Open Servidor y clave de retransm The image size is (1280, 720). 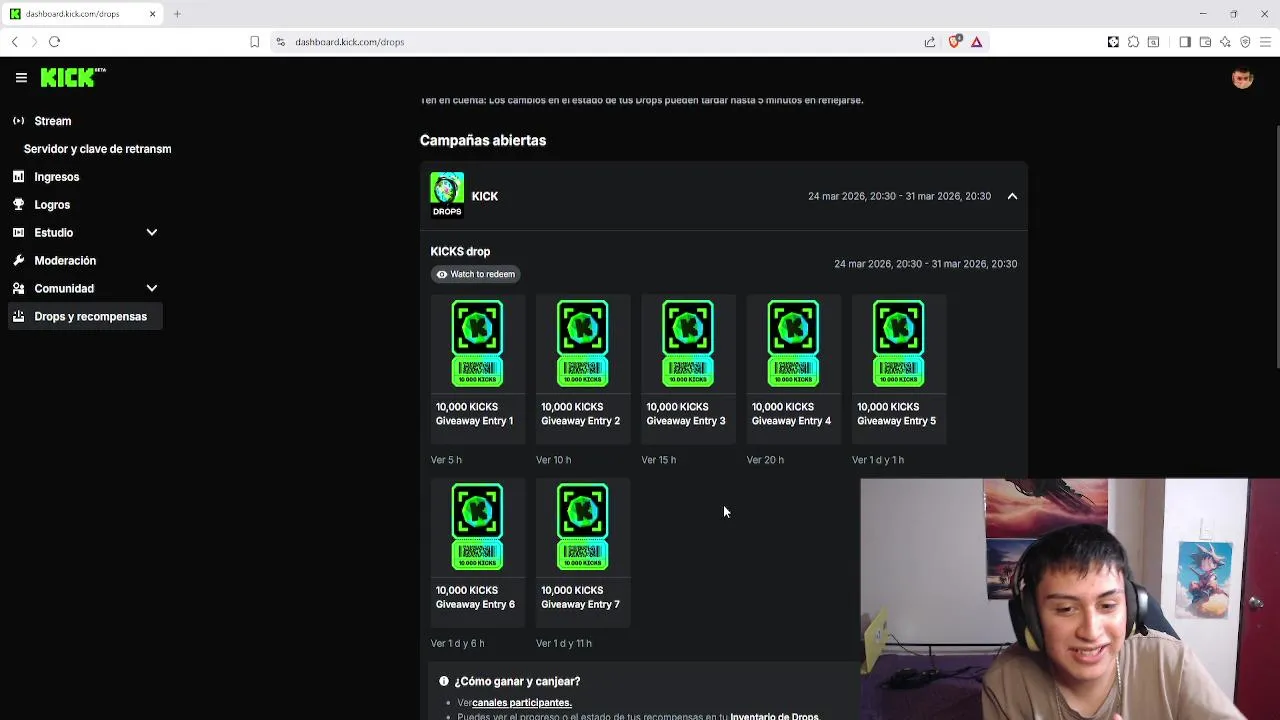97,149
